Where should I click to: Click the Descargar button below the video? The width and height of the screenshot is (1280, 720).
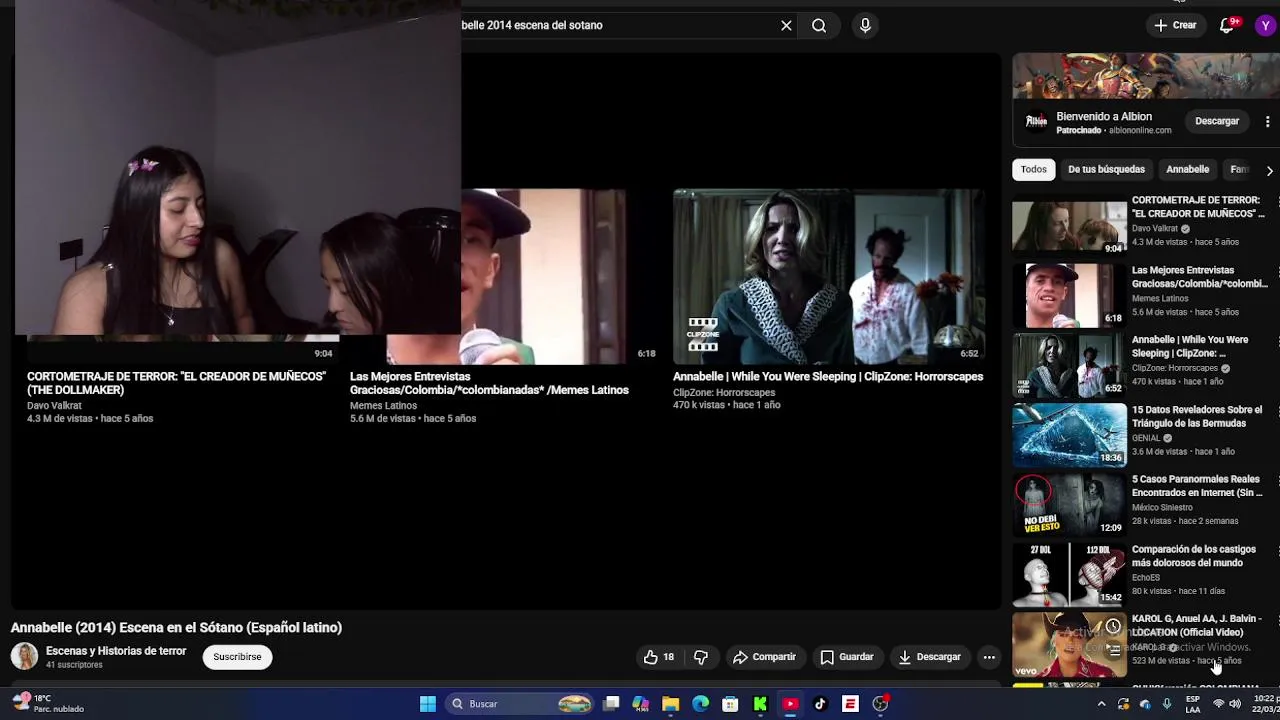click(x=929, y=657)
